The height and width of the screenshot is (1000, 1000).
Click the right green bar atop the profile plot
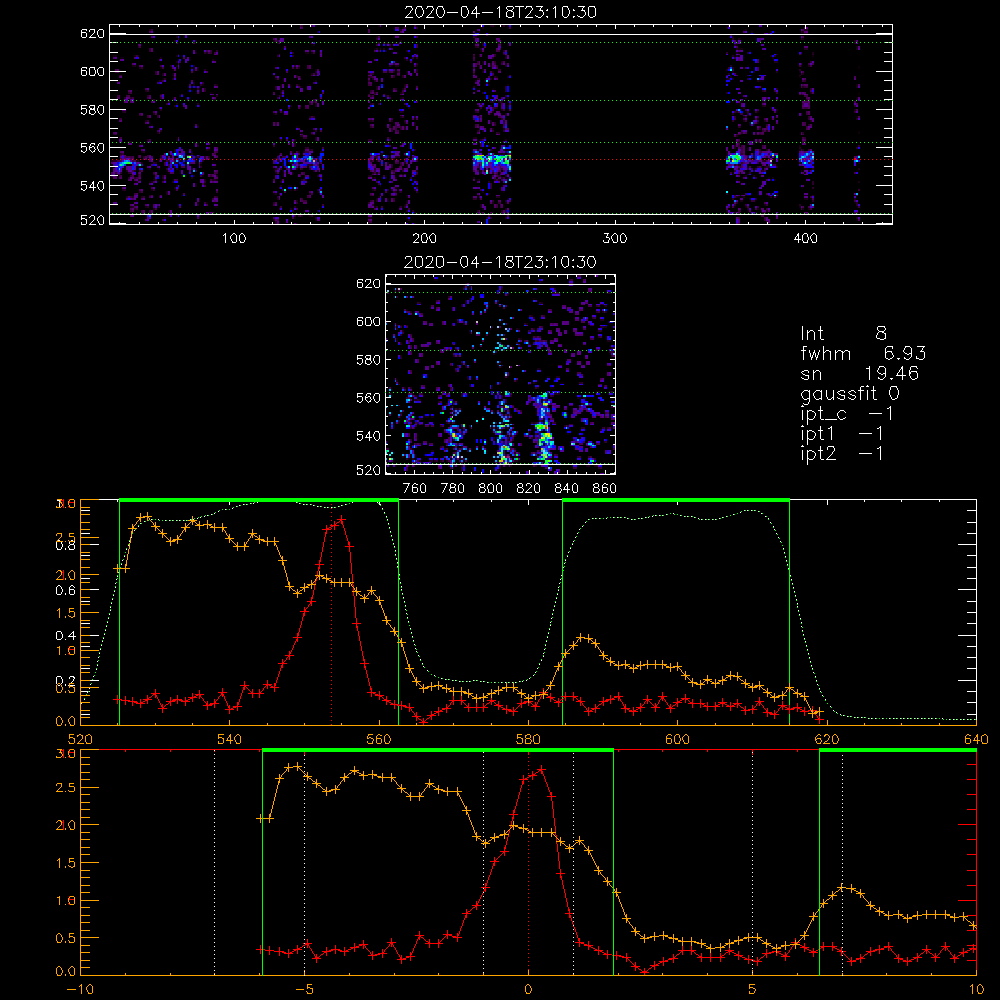676,501
